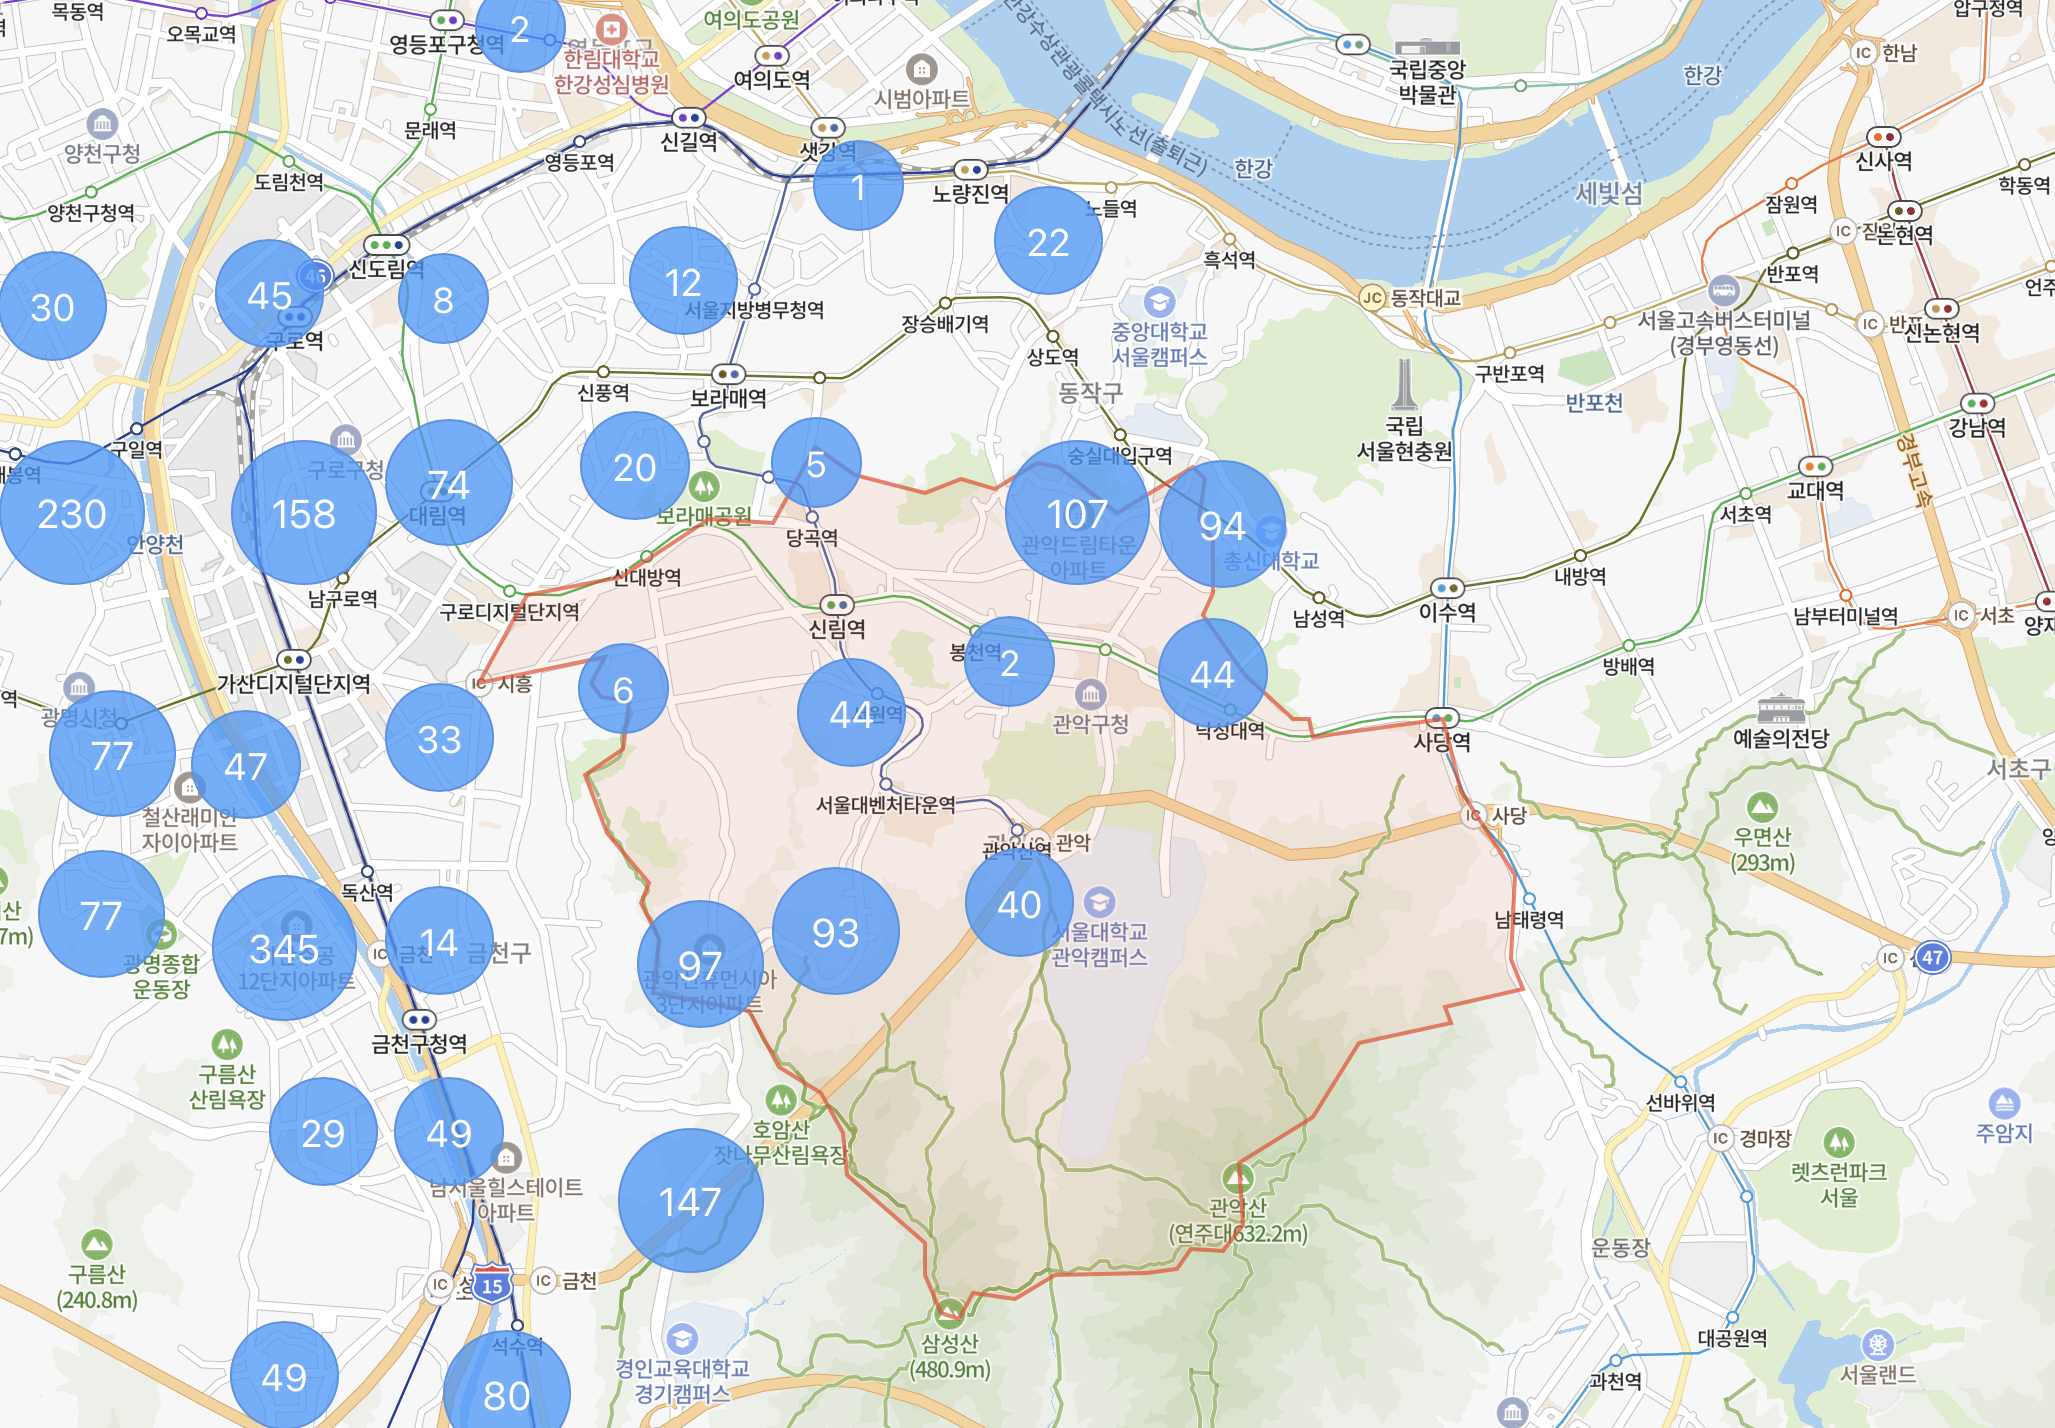
Task: Select the 8 cluster marker
Action: [443, 299]
